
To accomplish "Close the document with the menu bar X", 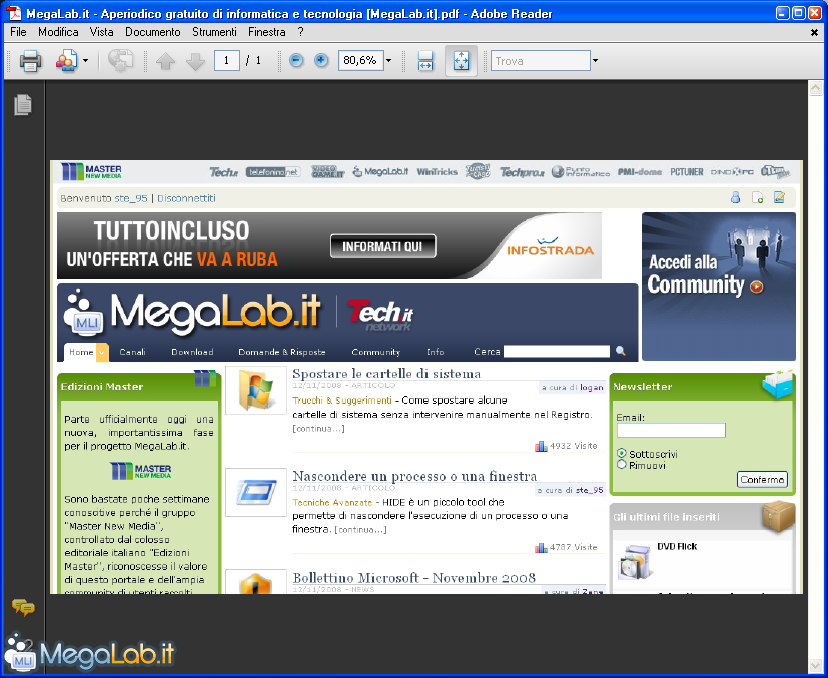I will [814, 33].
